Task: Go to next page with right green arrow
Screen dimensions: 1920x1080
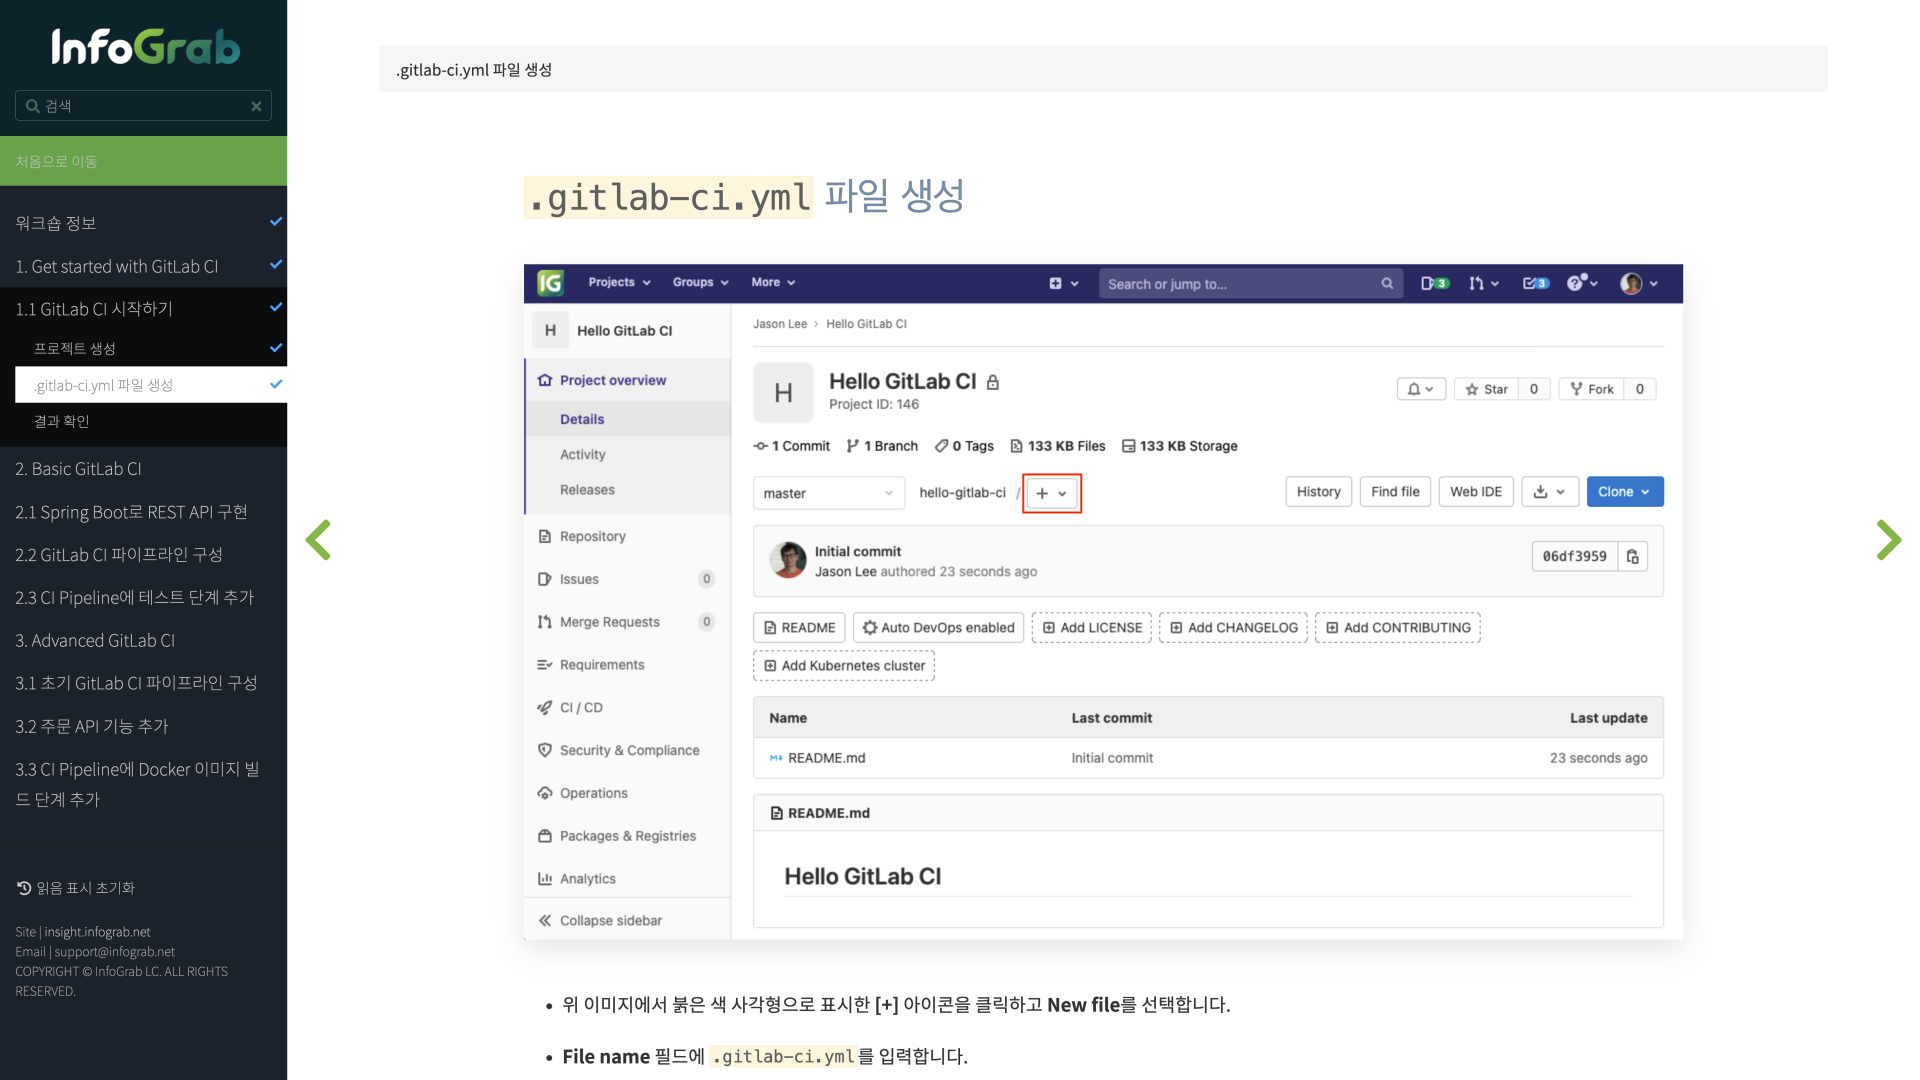Action: [x=1888, y=540]
